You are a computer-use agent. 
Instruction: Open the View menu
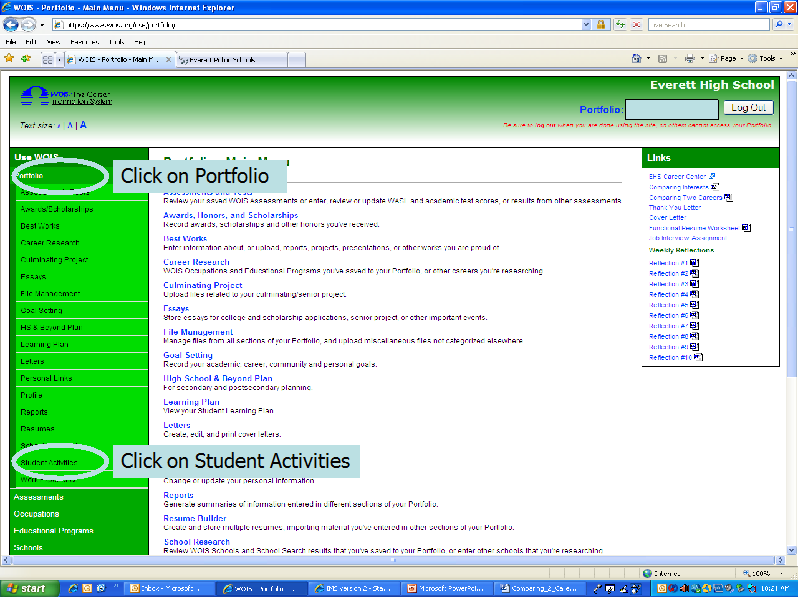point(53,42)
